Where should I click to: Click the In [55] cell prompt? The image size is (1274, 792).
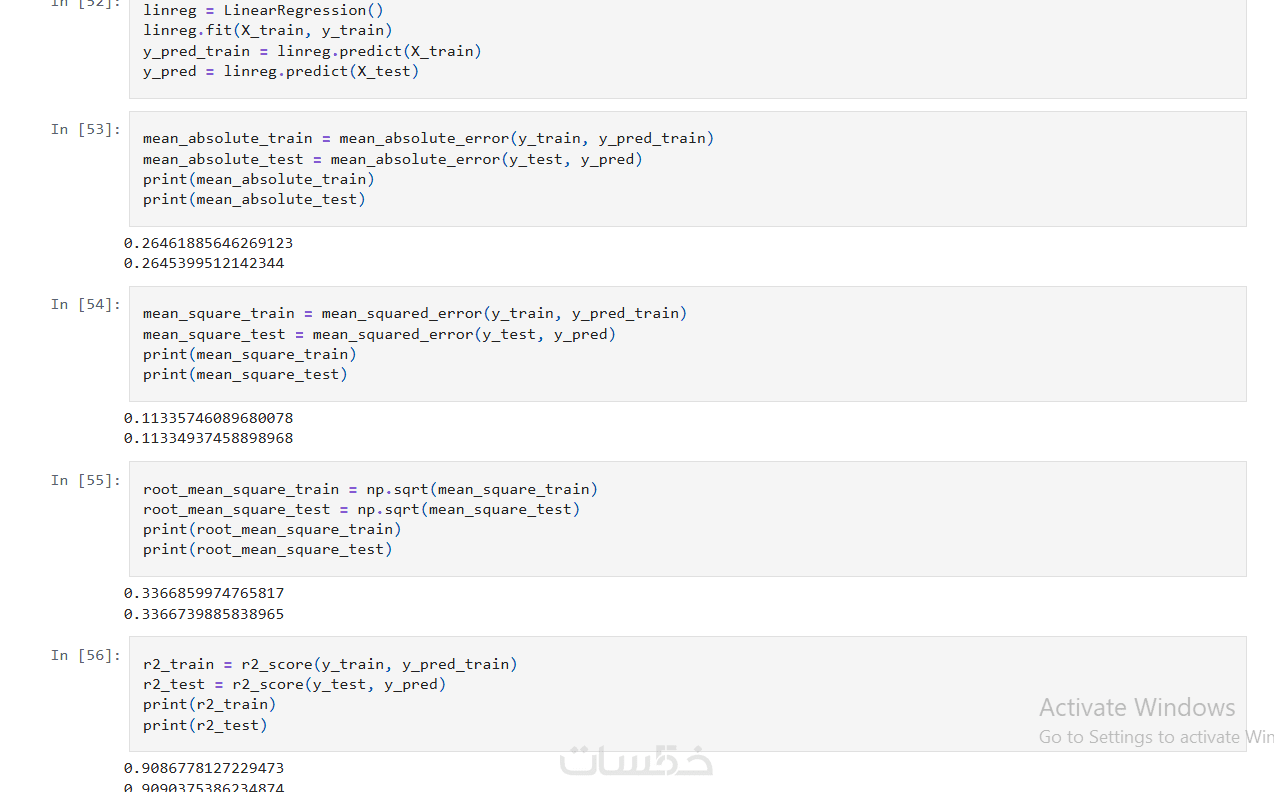tap(86, 480)
